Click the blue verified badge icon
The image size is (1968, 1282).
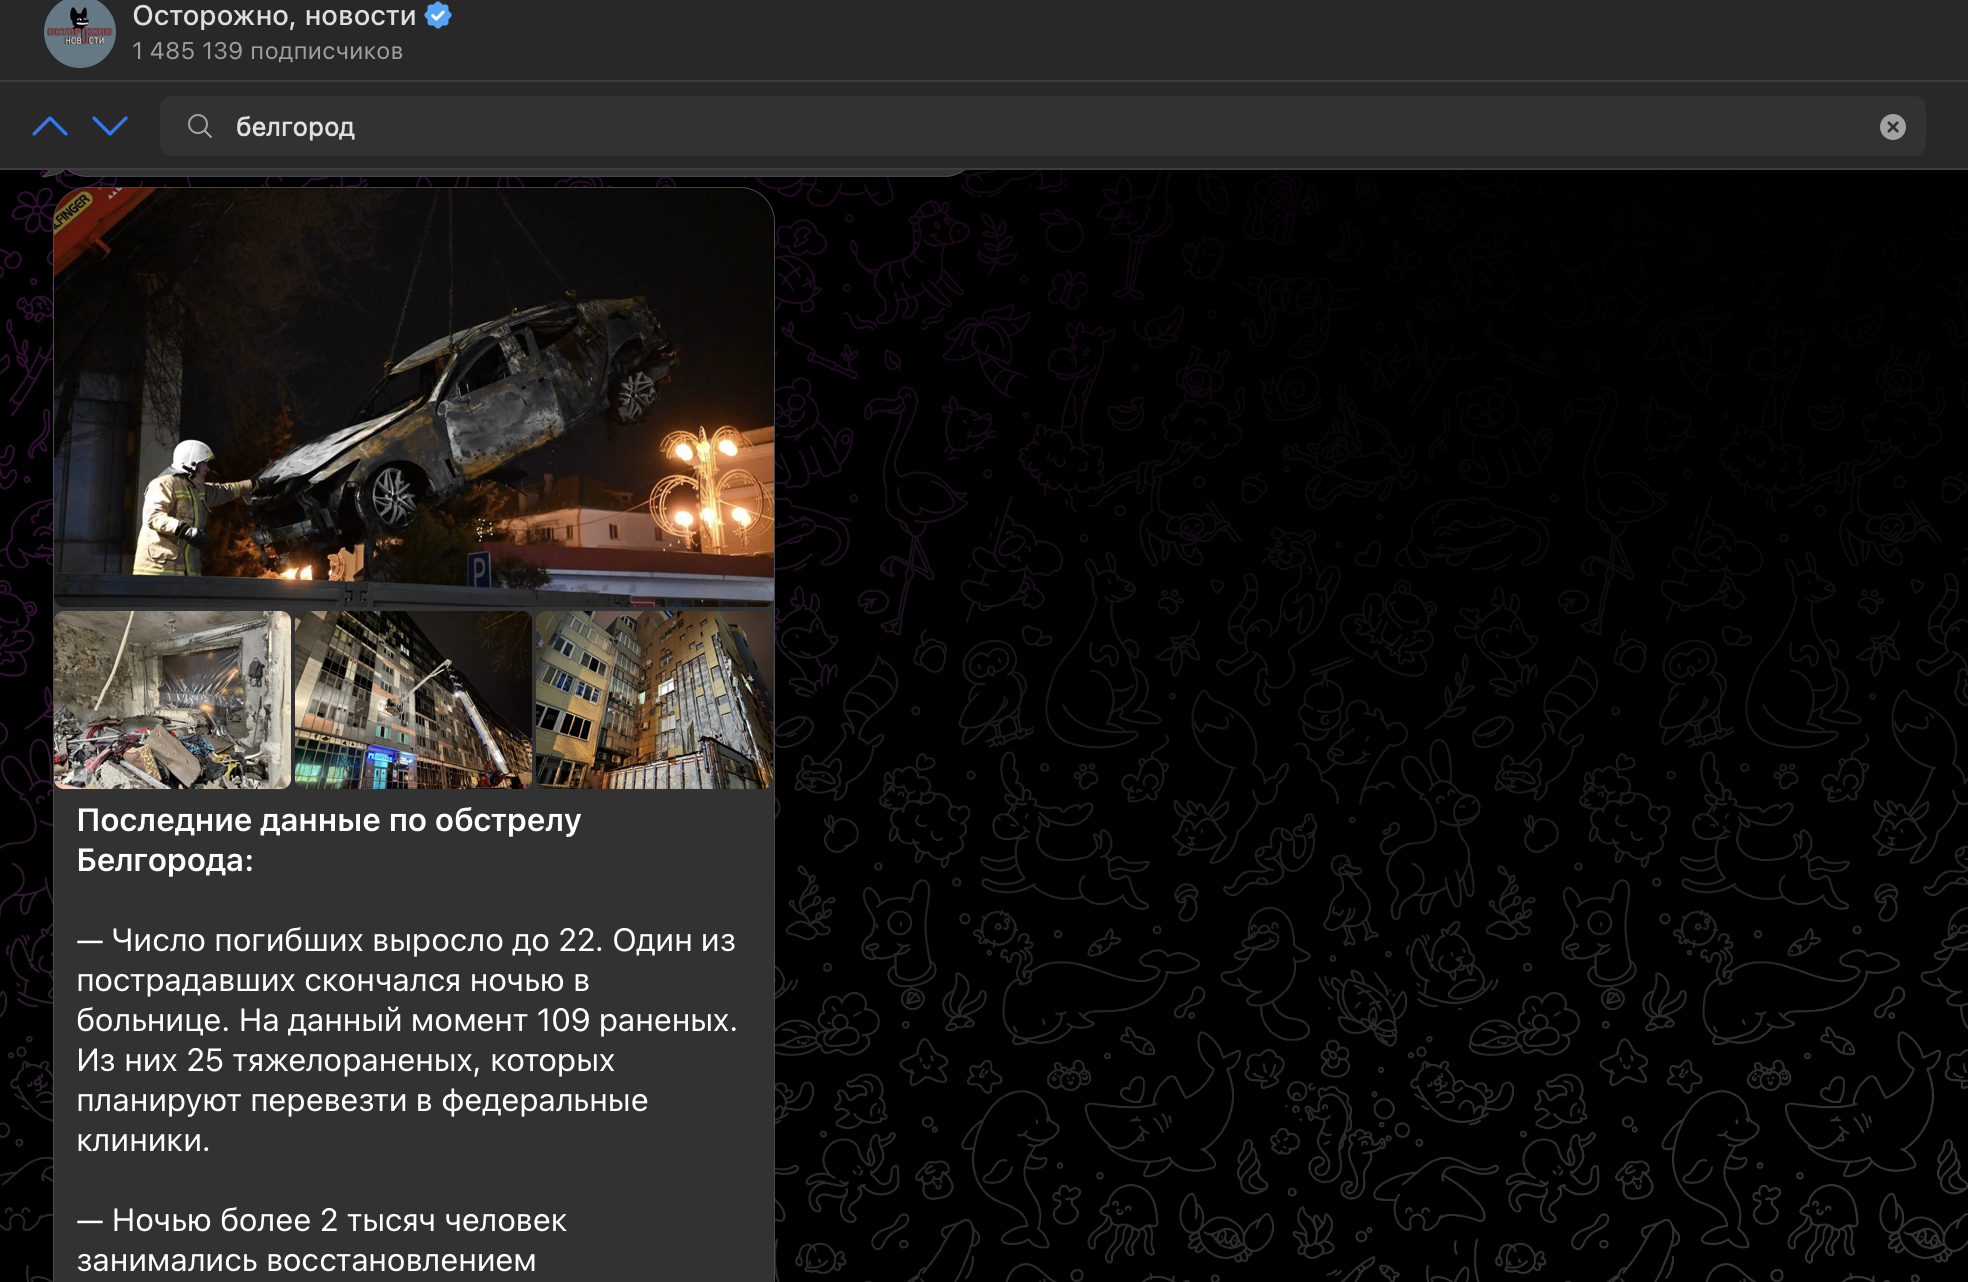coord(438,15)
